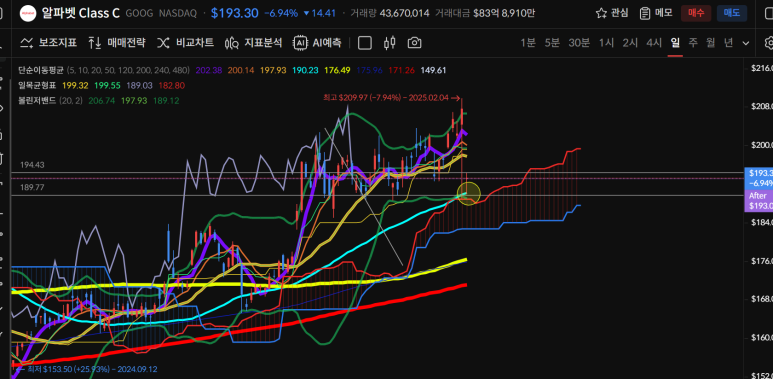This screenshot has height=379, width=773.
Task: Click the 189.12 Bollinger lower band value
Action: pos(166,101)
